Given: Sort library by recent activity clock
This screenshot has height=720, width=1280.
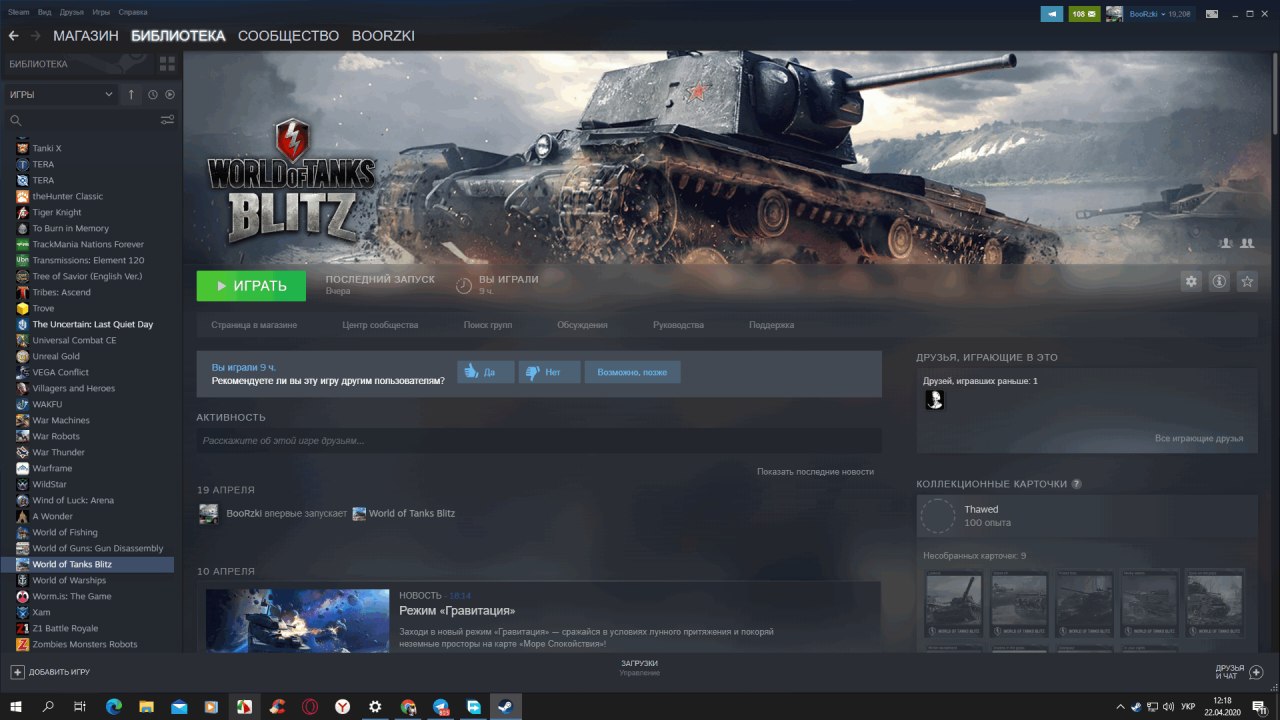Looking at the screenshot, I should tap(153, 94).
